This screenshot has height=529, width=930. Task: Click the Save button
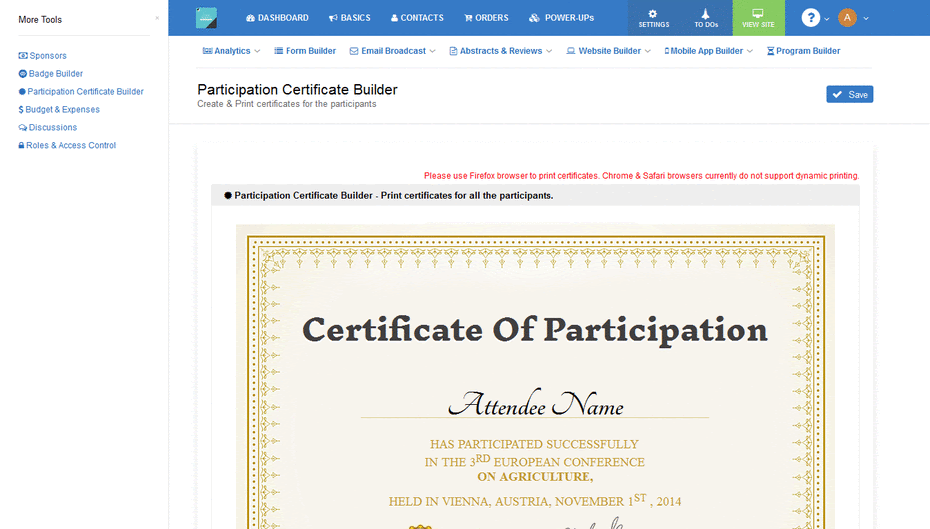pos(849,94)
